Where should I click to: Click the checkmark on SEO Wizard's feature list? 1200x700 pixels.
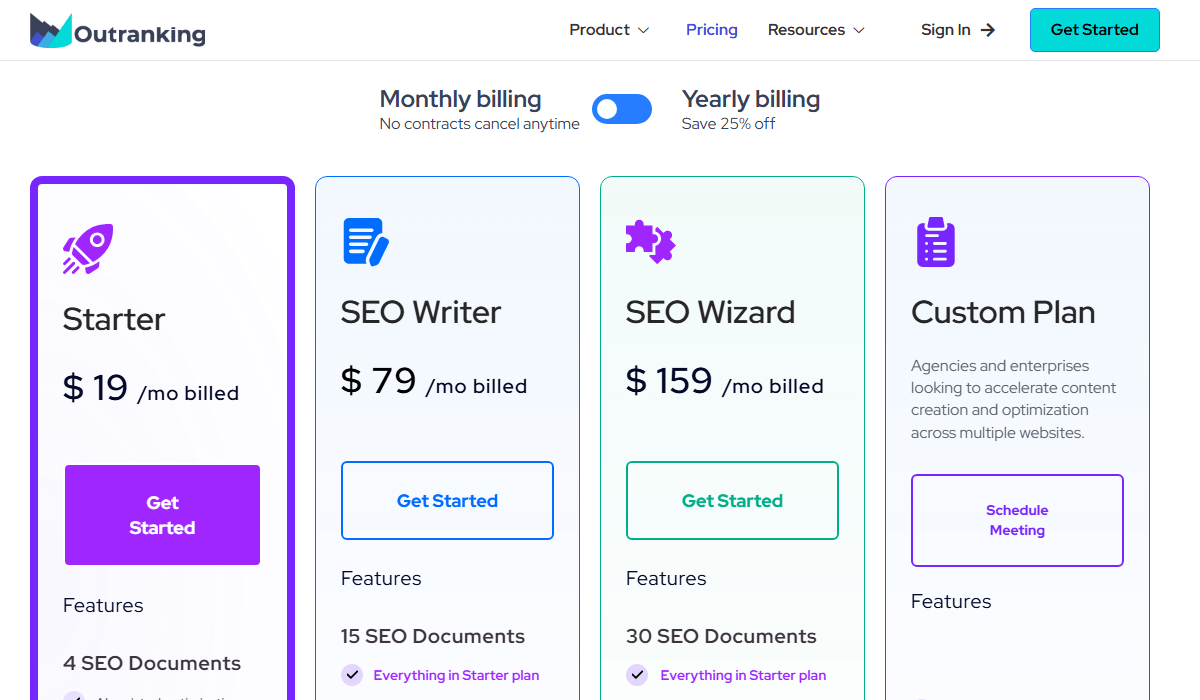(637, 675)
